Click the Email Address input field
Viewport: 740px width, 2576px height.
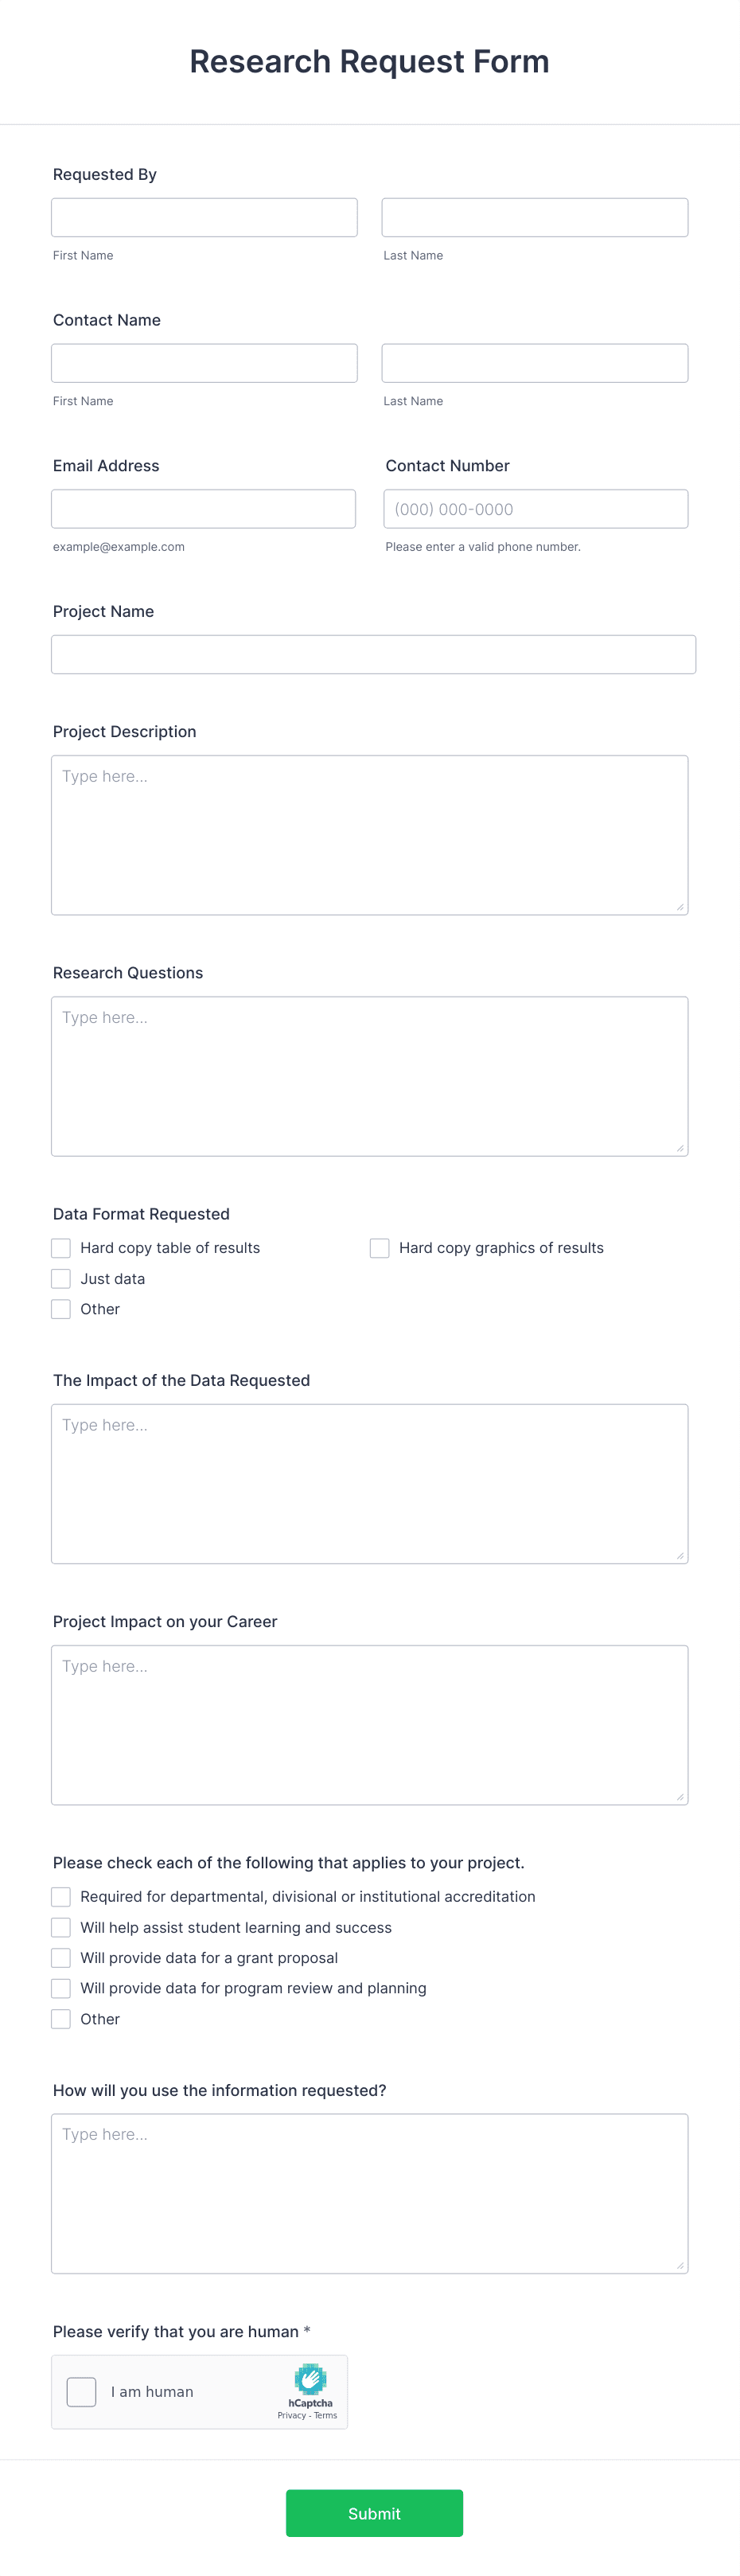(x=204, y=508)
